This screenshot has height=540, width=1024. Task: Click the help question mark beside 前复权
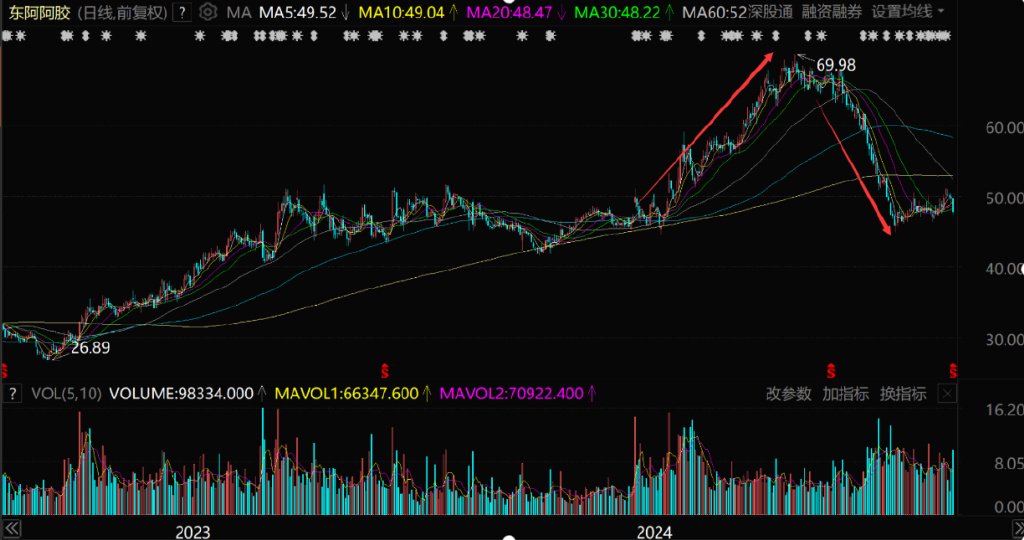point(182,12)
